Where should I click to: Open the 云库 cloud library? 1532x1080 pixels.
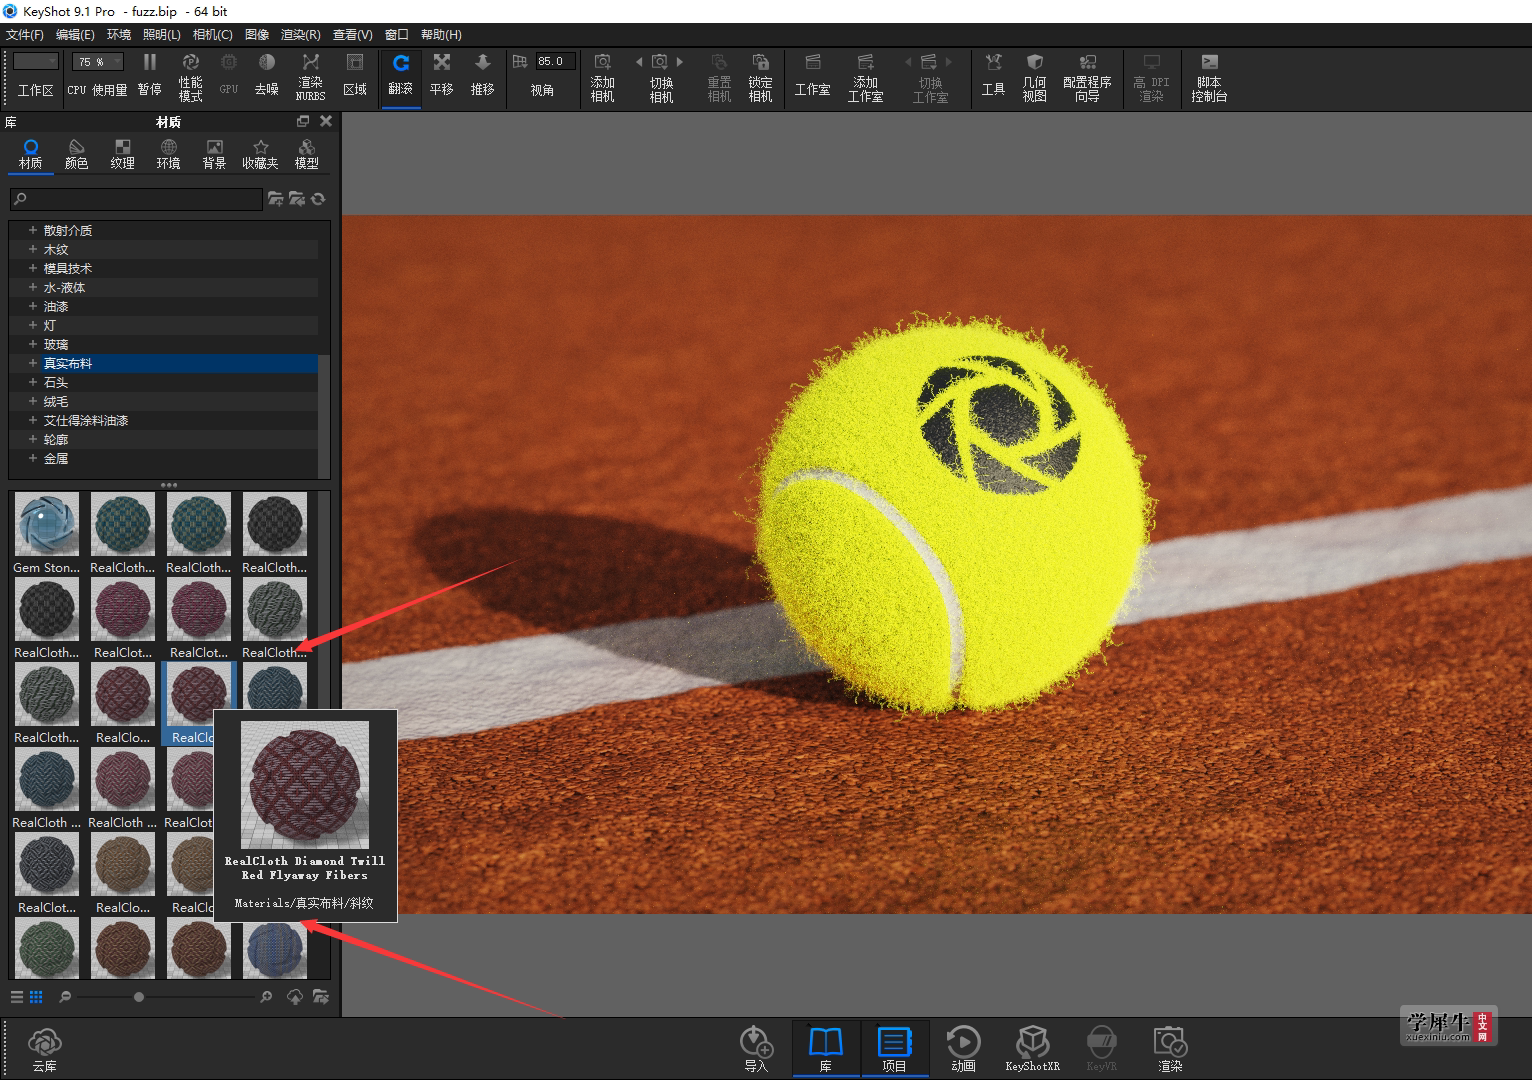(x=44, y=1049)
